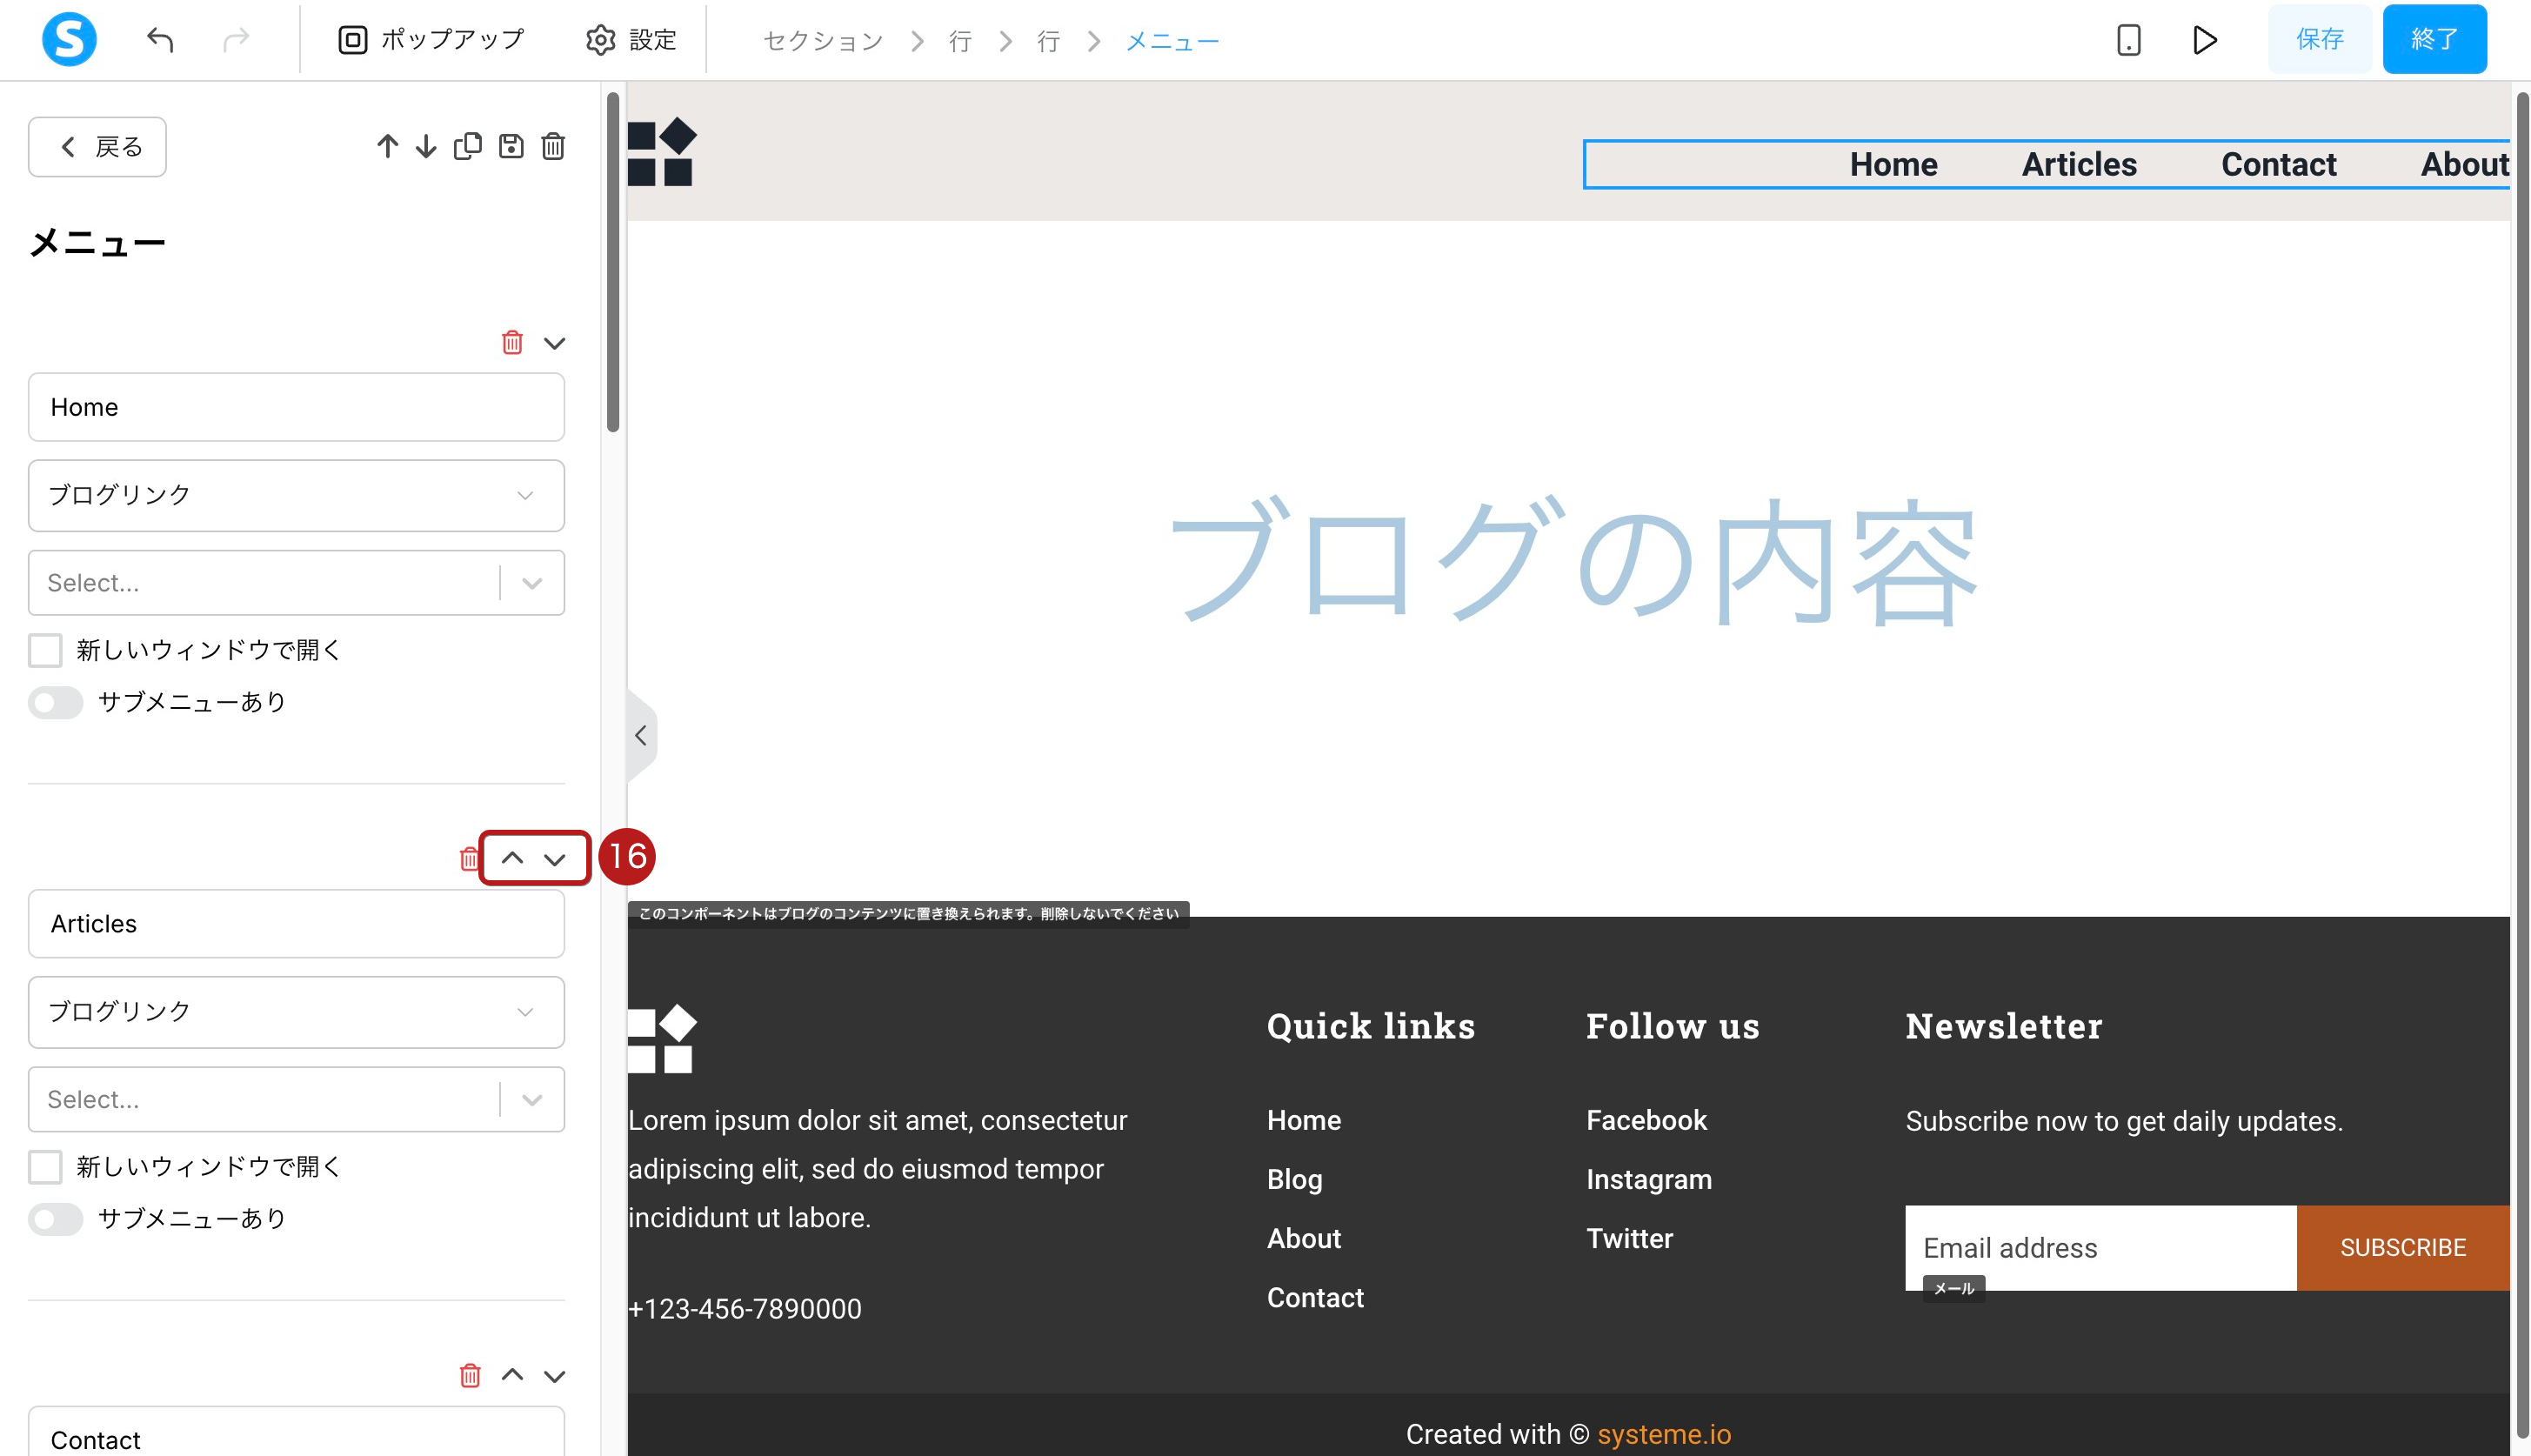Open Select... dropdown under Articles
This screenshot has height=1456, width=2531.
(296, 1099)
